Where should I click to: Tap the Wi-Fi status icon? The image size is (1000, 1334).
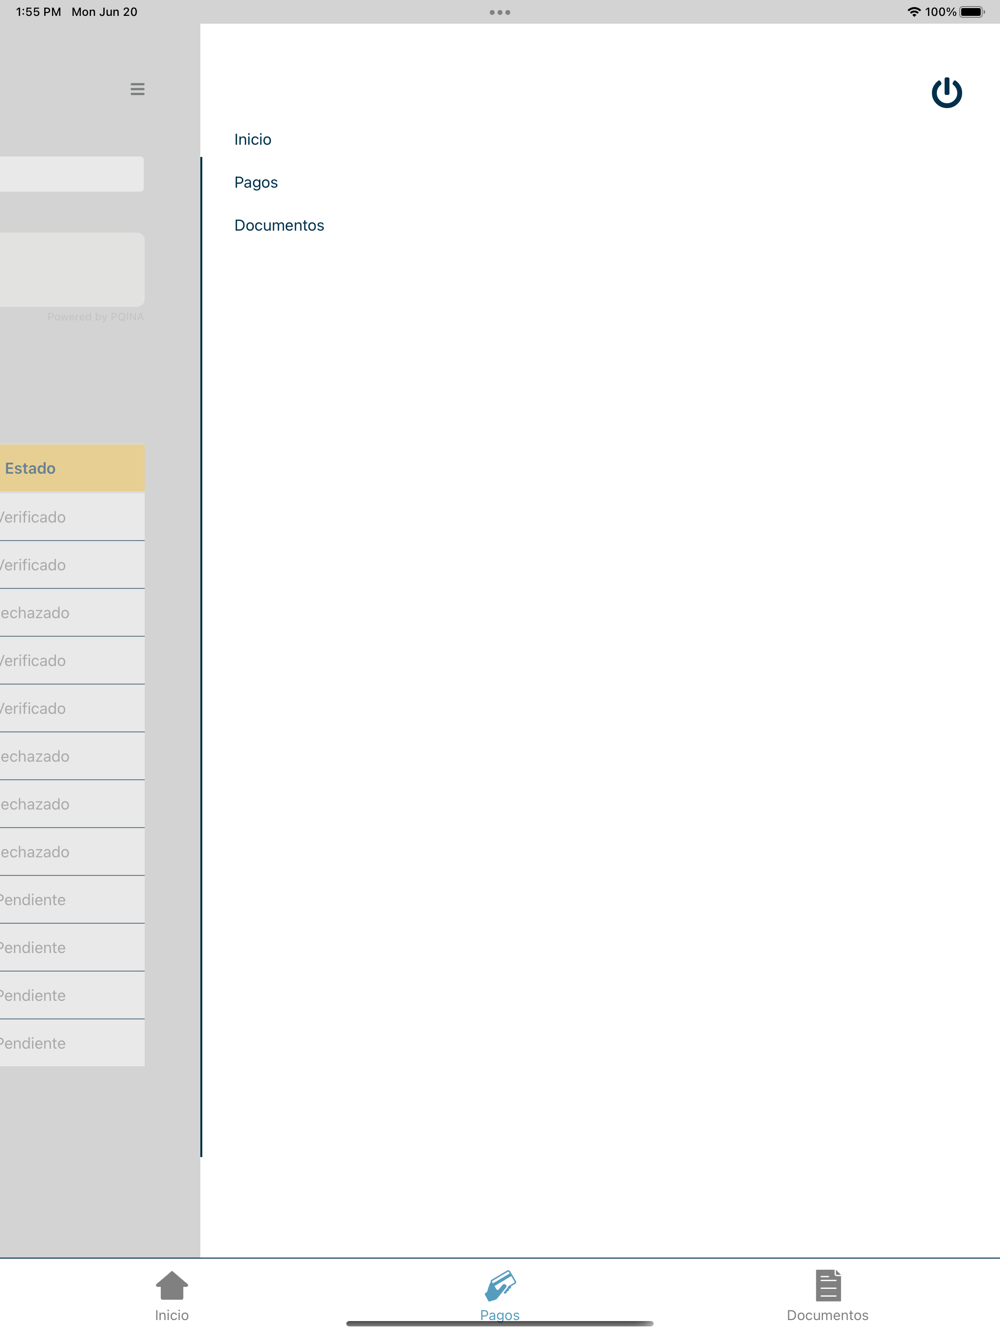point(914,12)
